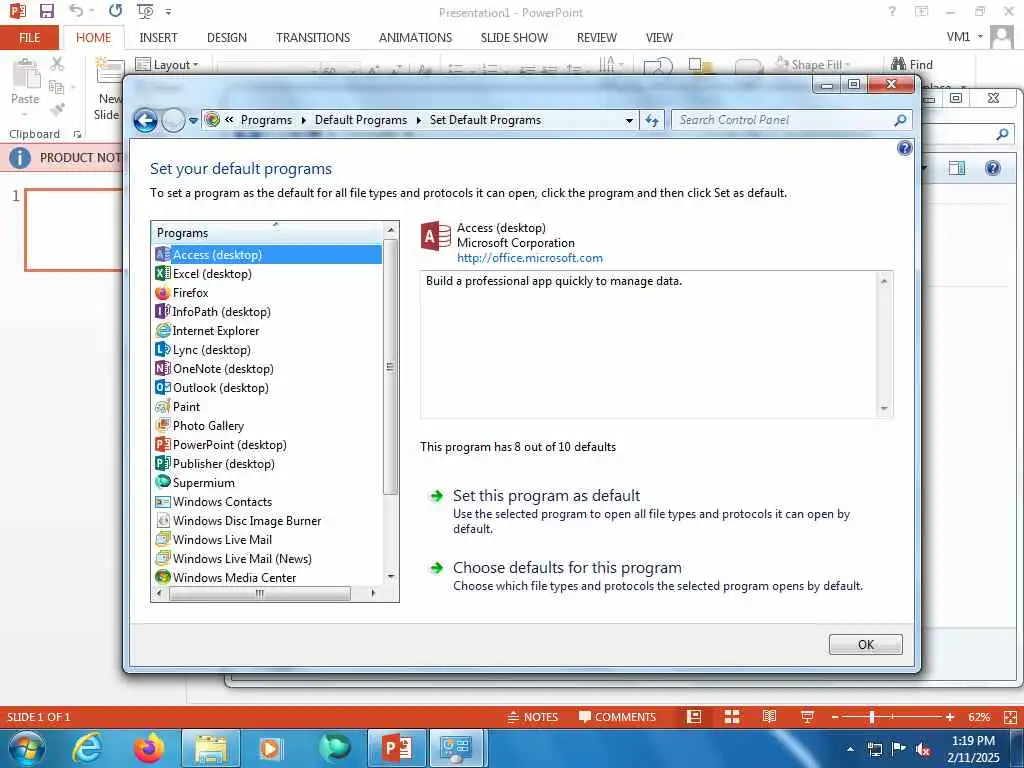Viewport: 1024px width, 768px height.
Task: Select Paint in the programs list
Action: (x=178, y=406)
